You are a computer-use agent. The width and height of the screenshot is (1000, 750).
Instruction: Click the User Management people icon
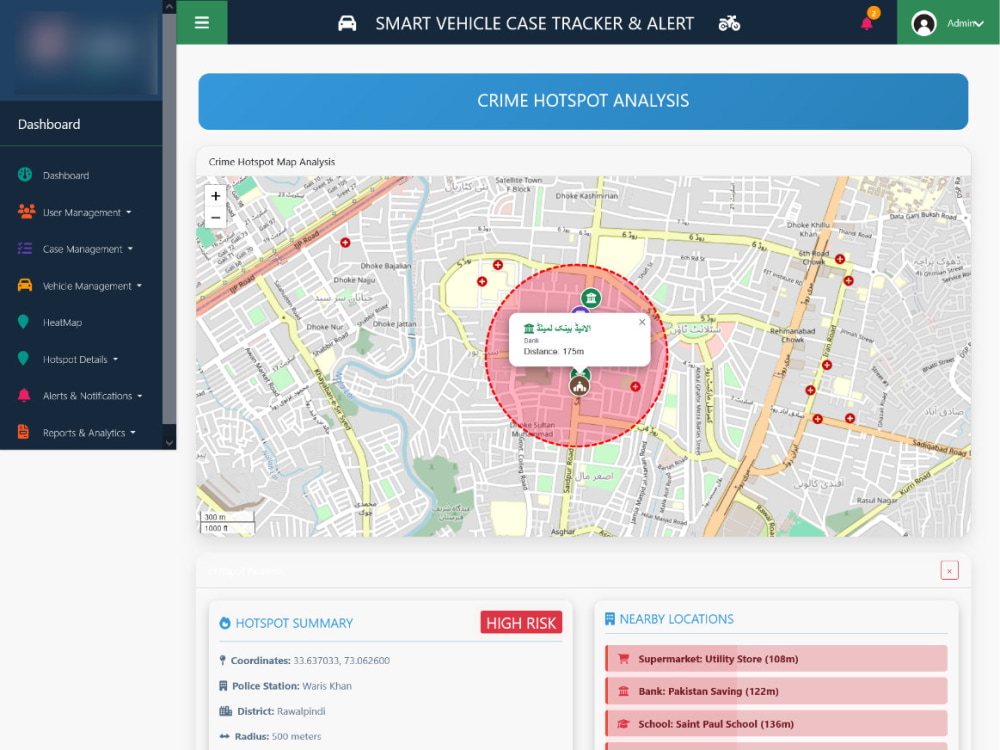pos(26,211)
